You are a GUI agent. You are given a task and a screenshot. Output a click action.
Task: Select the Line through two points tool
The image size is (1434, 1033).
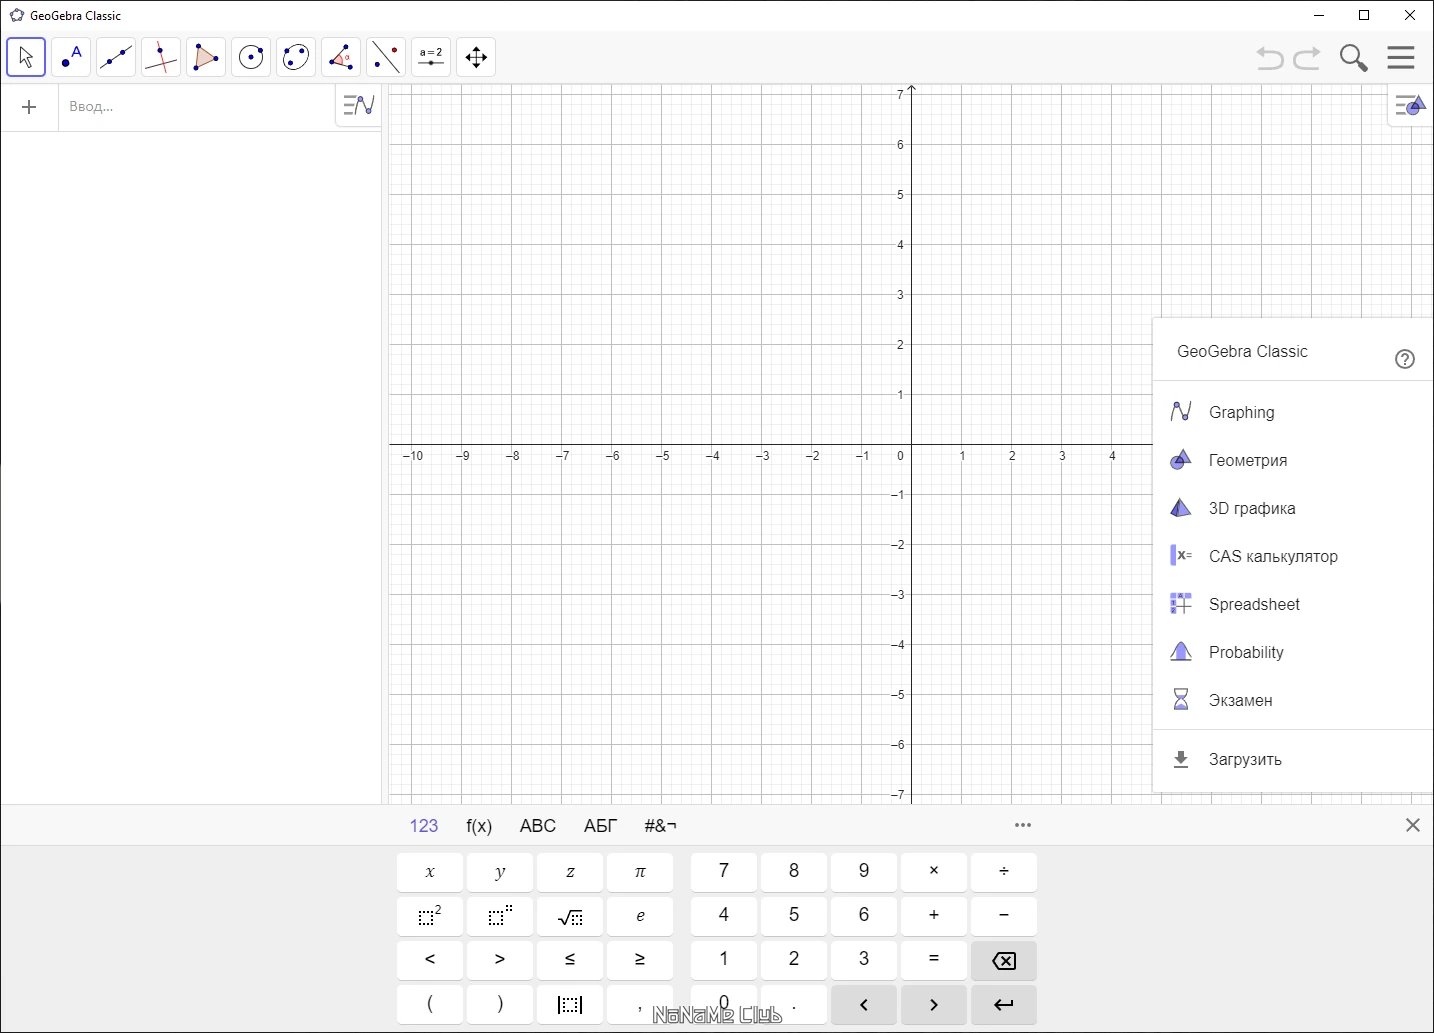(x=116, y=57)
